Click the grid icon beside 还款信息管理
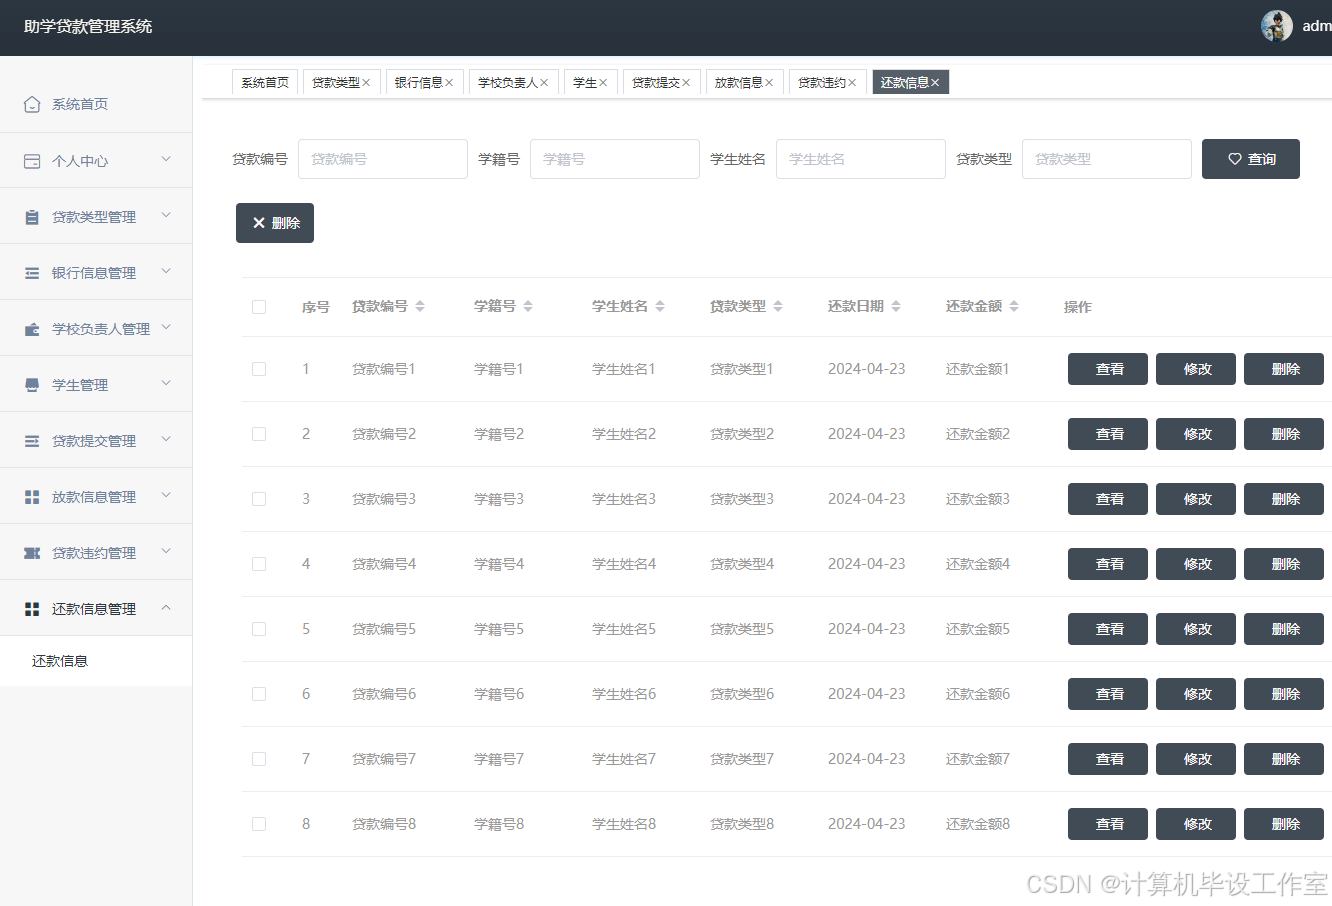The height and width of the screenshot is (906, 1332). click(32, 609)
